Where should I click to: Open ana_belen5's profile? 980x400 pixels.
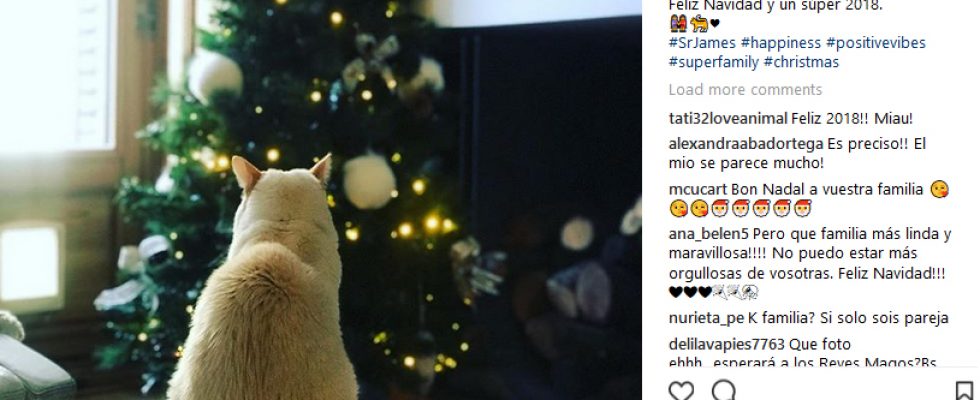(x=709, y=235)
